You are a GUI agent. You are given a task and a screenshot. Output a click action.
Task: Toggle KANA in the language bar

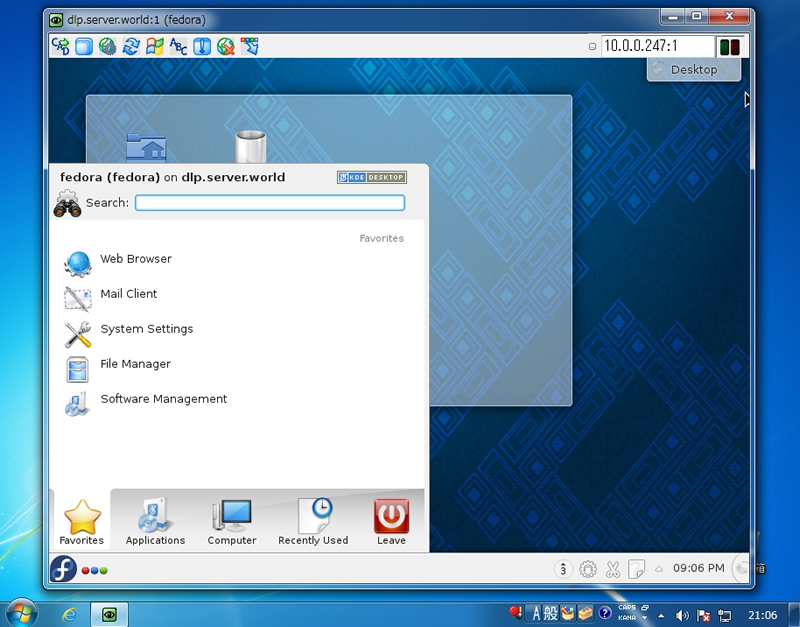coord(627,617)
